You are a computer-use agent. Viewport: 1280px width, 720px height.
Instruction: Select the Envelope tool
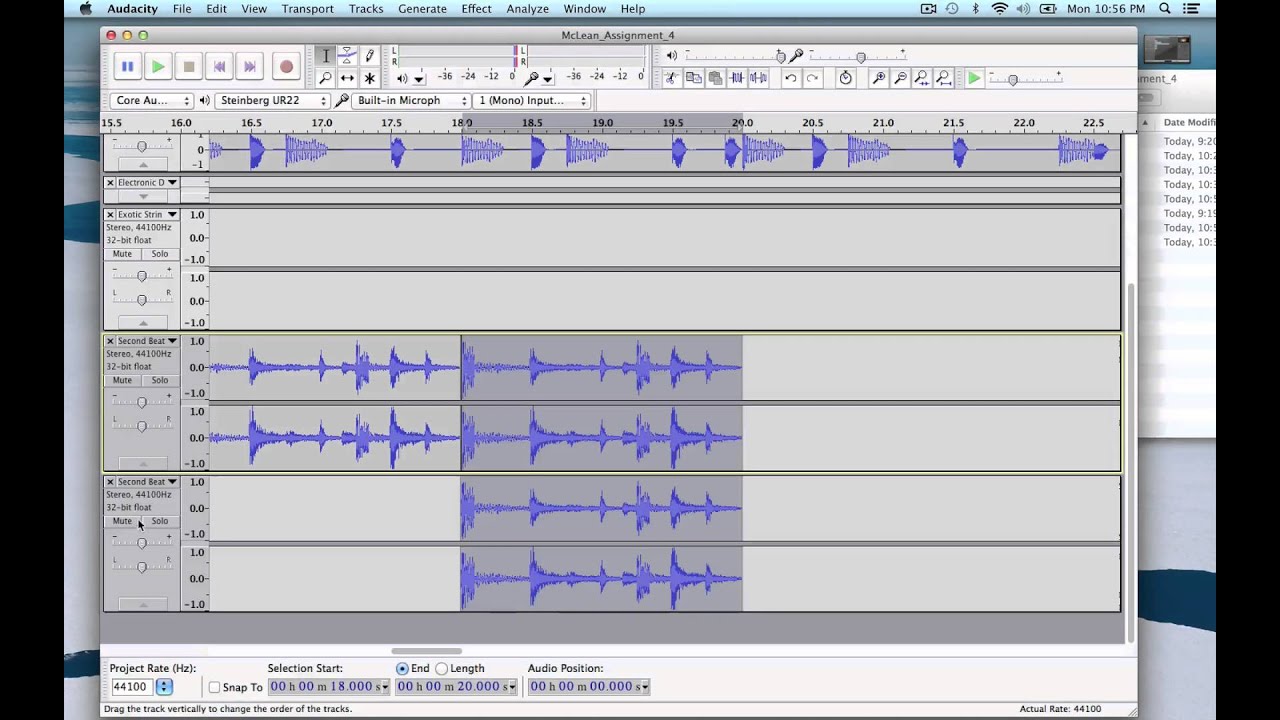coord(347,56)
